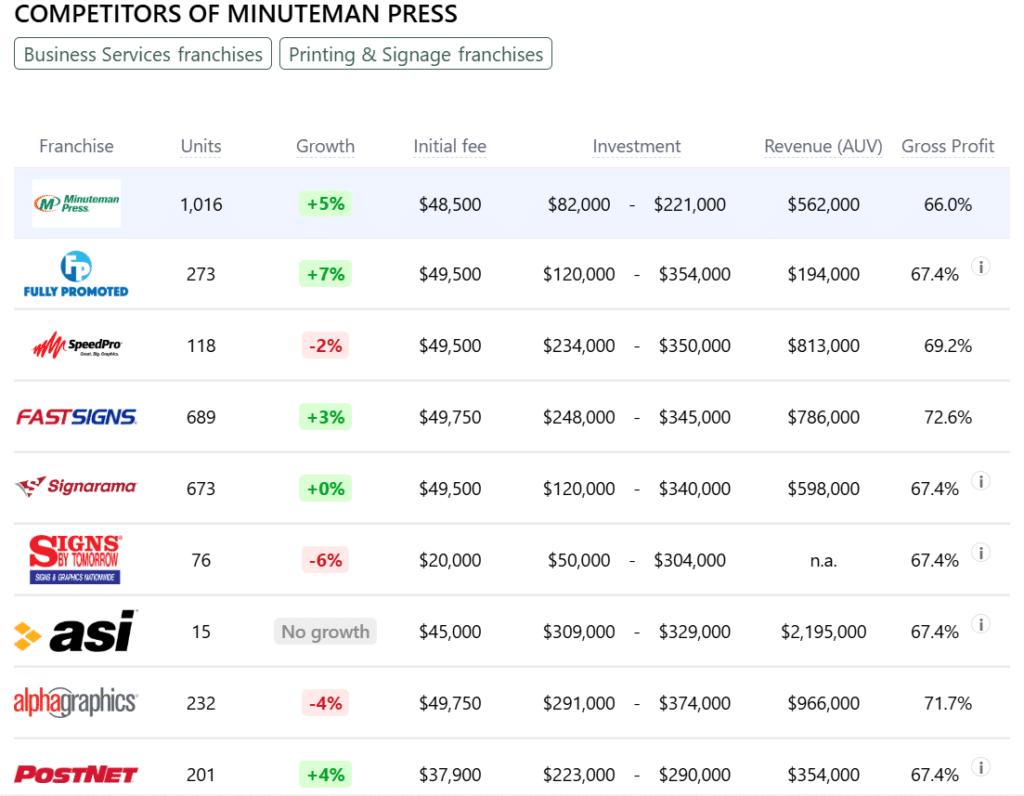
Task: Click the Minuteman Press logo
Action: point(76,203)
